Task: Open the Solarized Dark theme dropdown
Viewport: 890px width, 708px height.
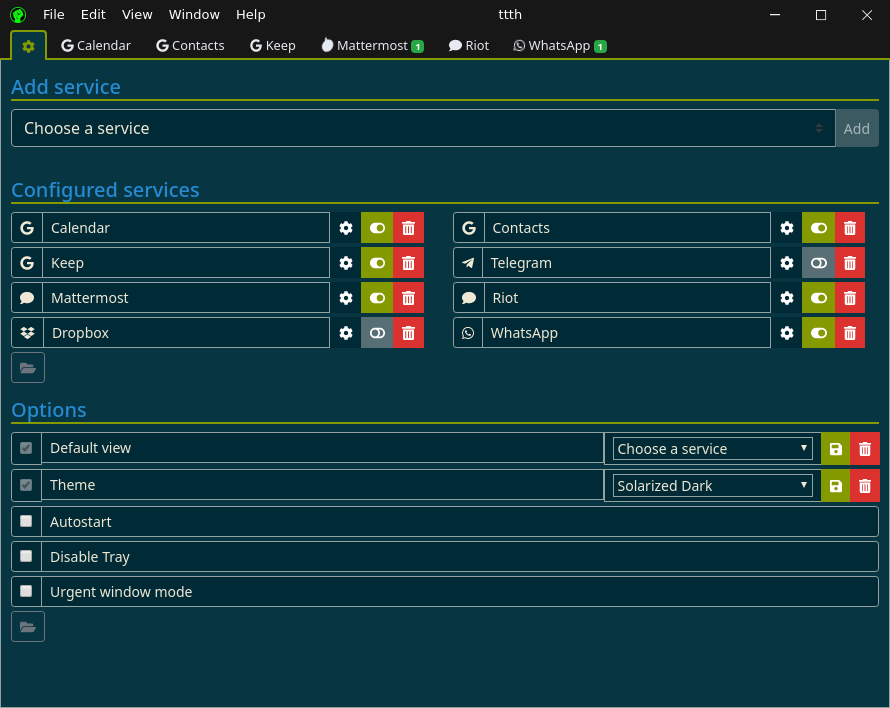Action: [712, 485]
